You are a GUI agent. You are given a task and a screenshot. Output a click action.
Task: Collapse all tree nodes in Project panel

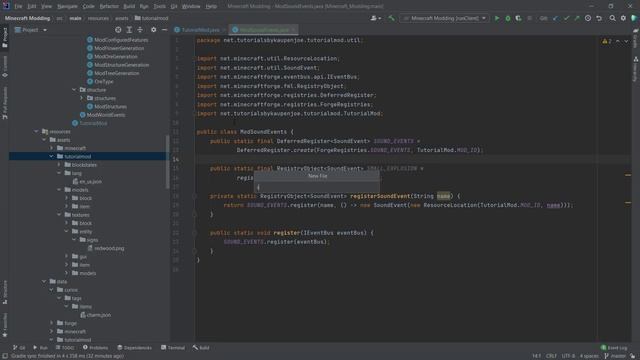(x=140, y=30)
